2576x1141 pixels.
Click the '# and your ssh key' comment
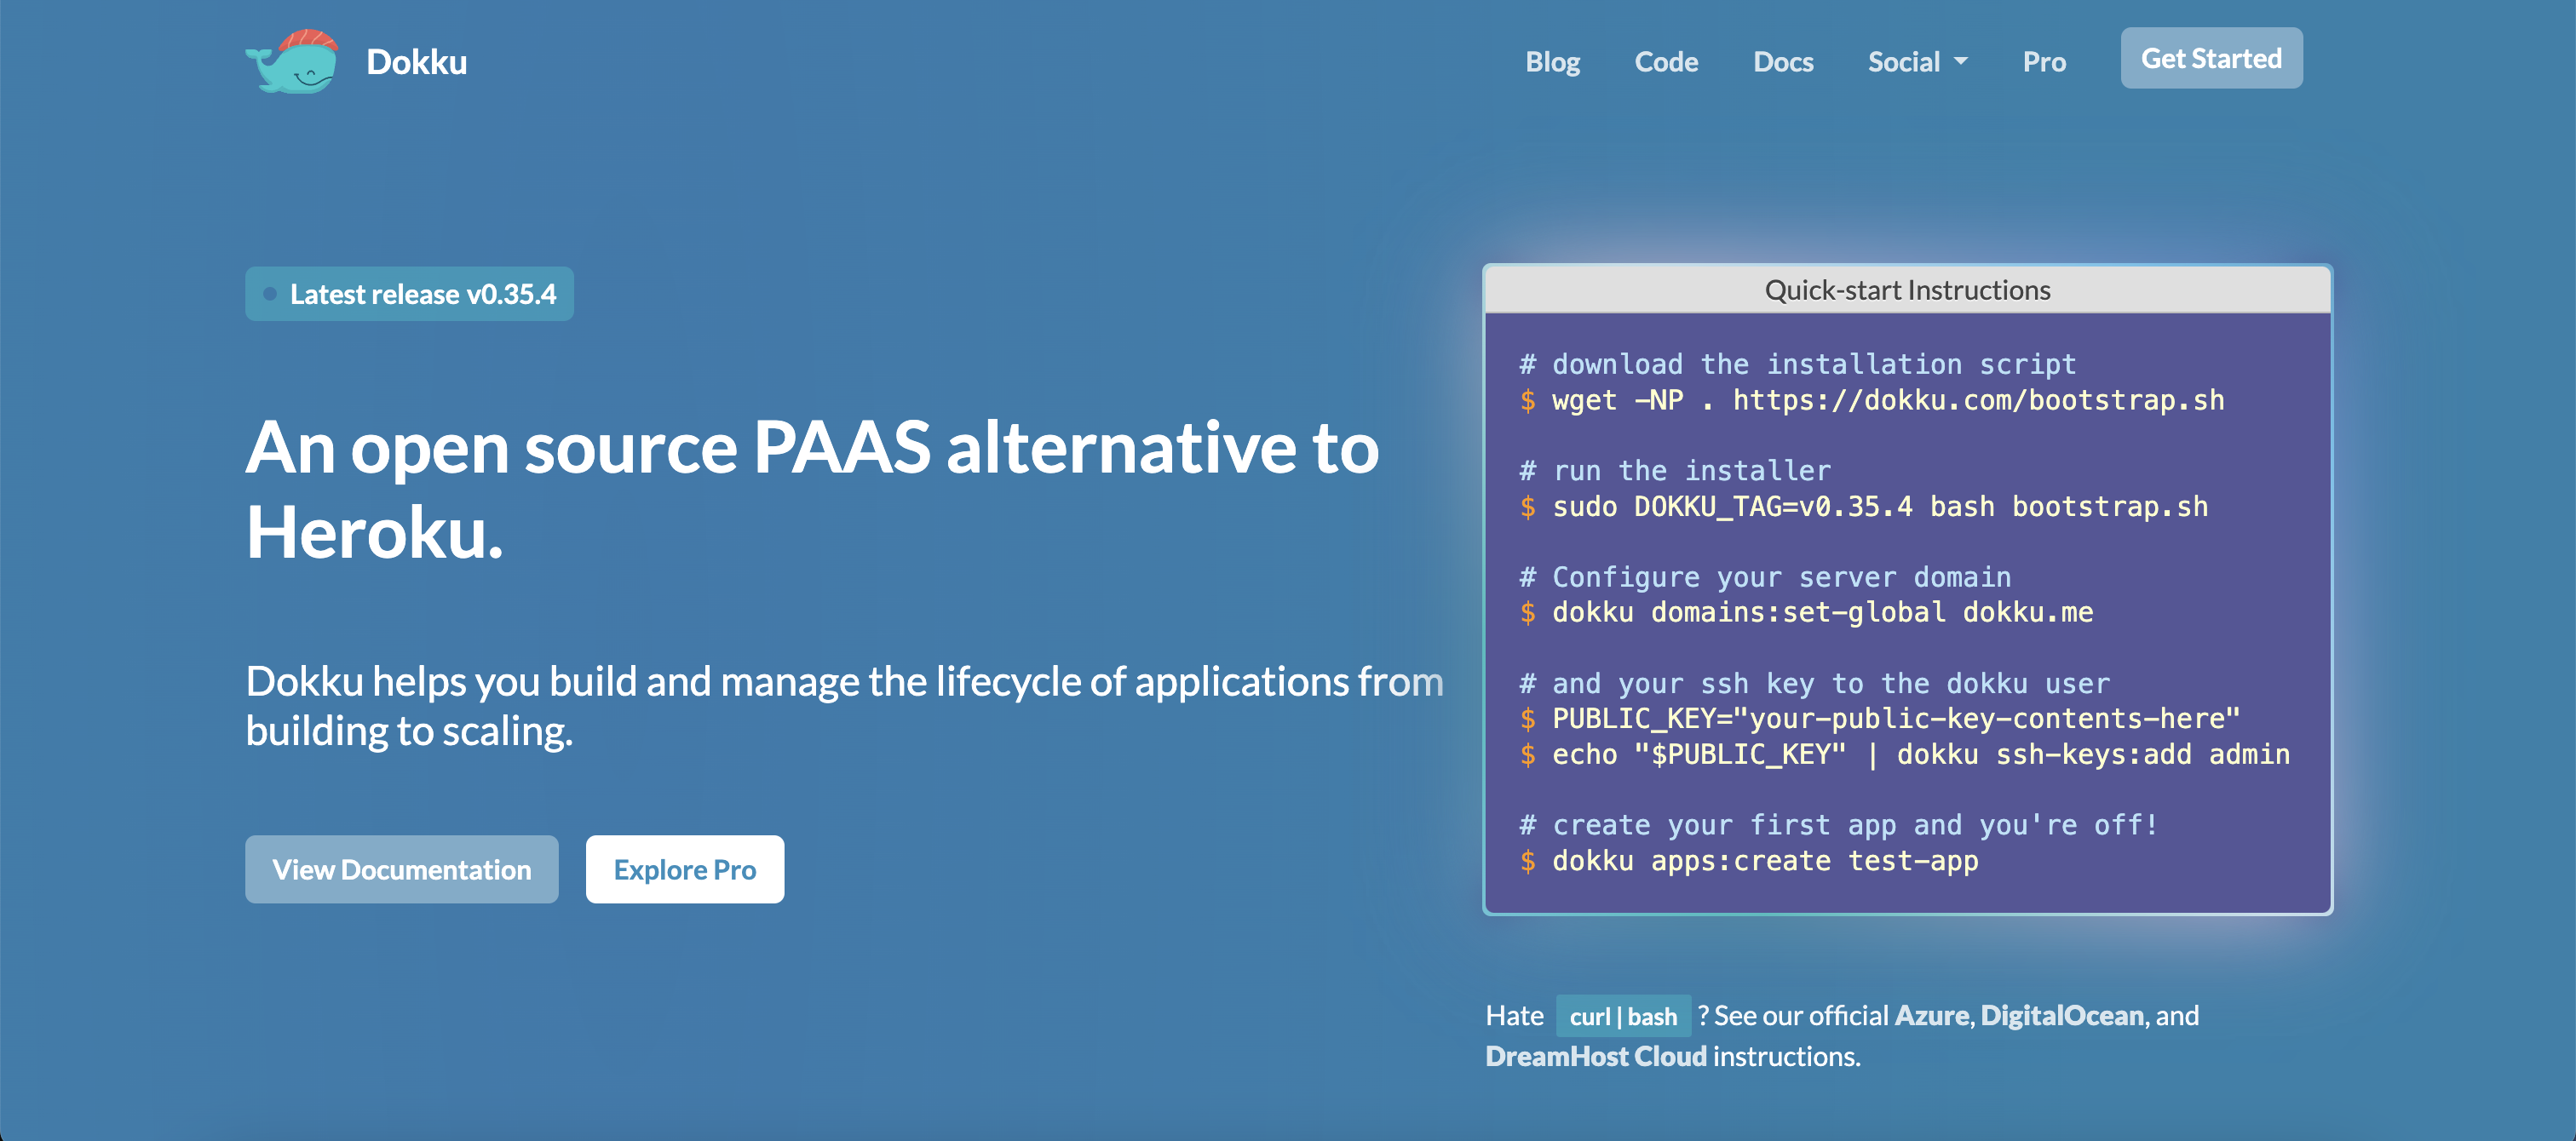(1814, 683)
